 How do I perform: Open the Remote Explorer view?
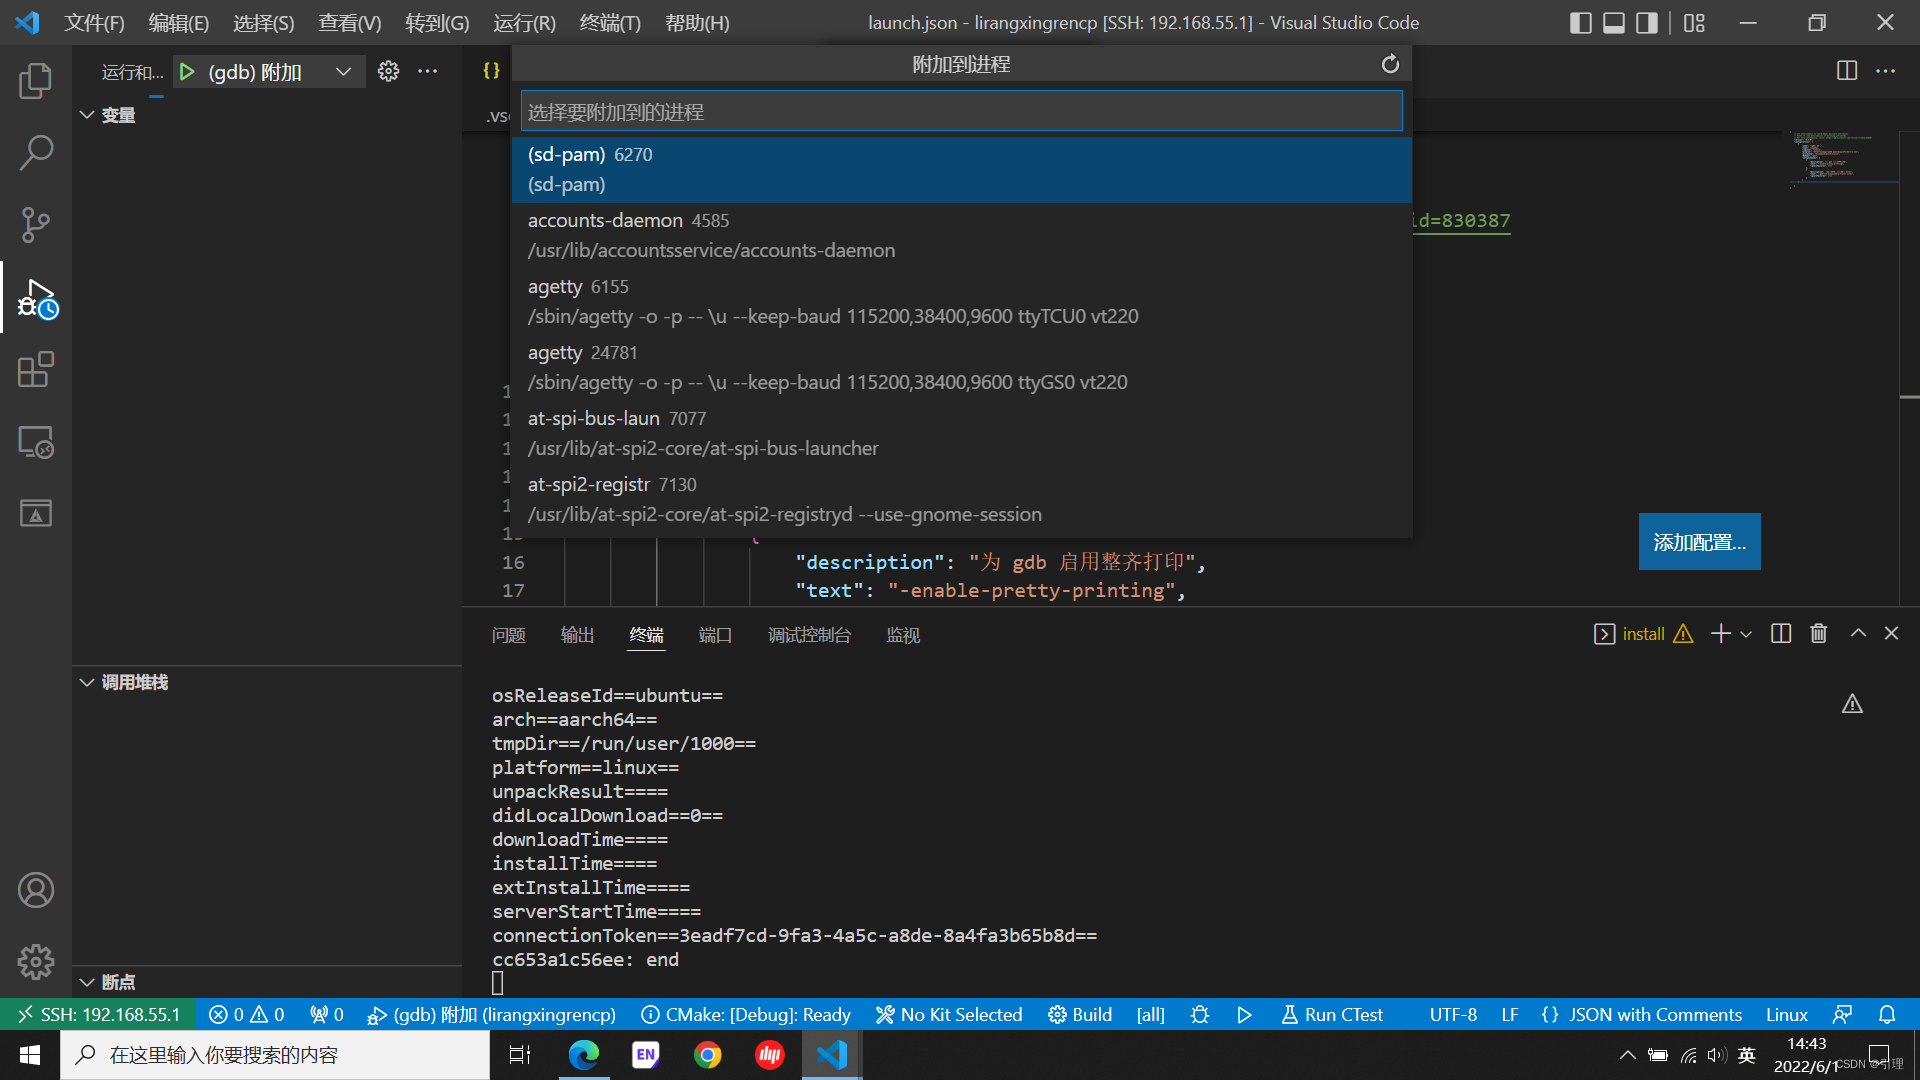point(36,441)
